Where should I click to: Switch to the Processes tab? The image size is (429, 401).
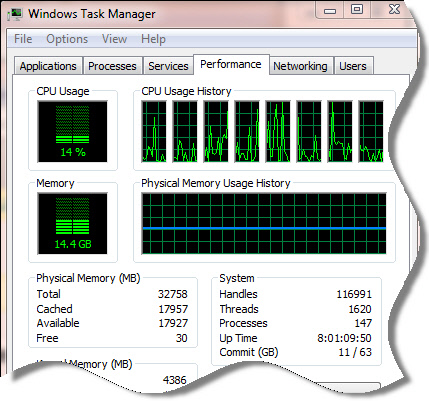(x=112, y=66)
